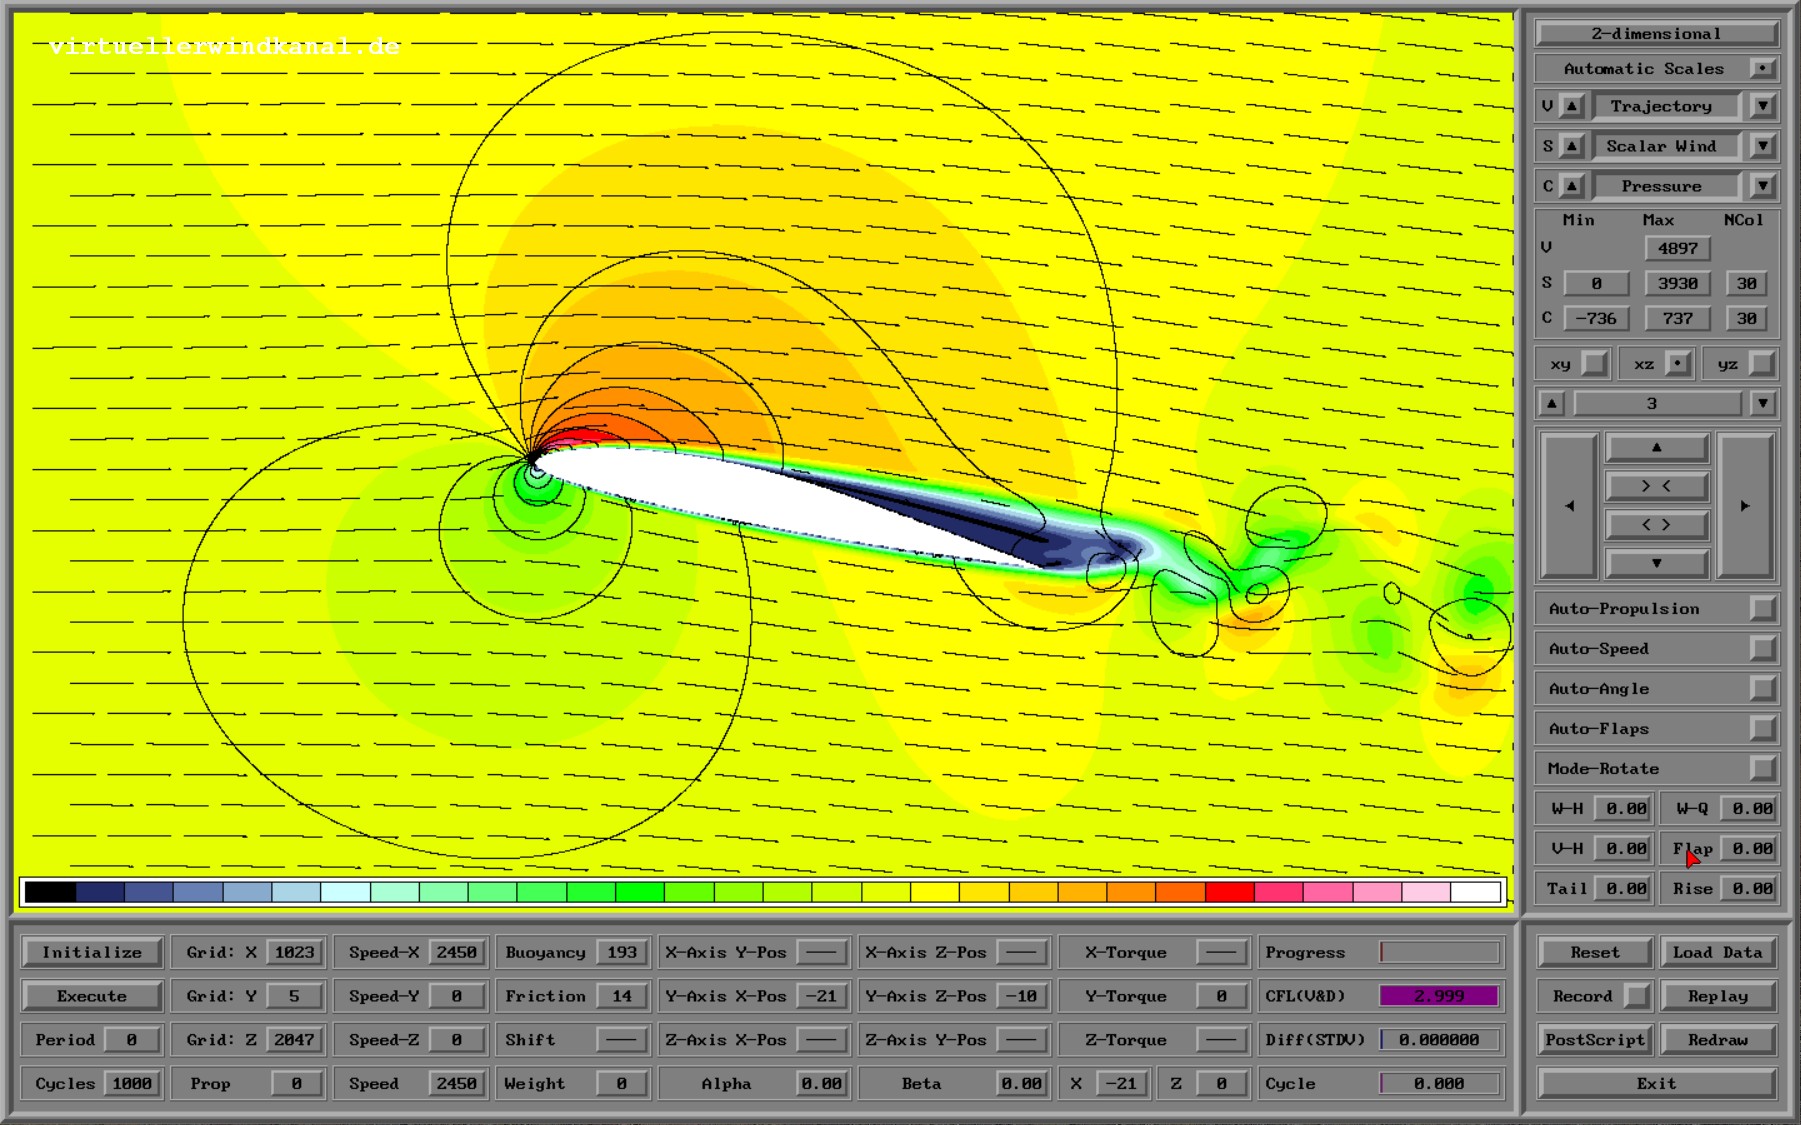Click the Friction value 14
The width and height of the screenshot is (1801, 1125).
pyautogui.click(x=621, y=996)
